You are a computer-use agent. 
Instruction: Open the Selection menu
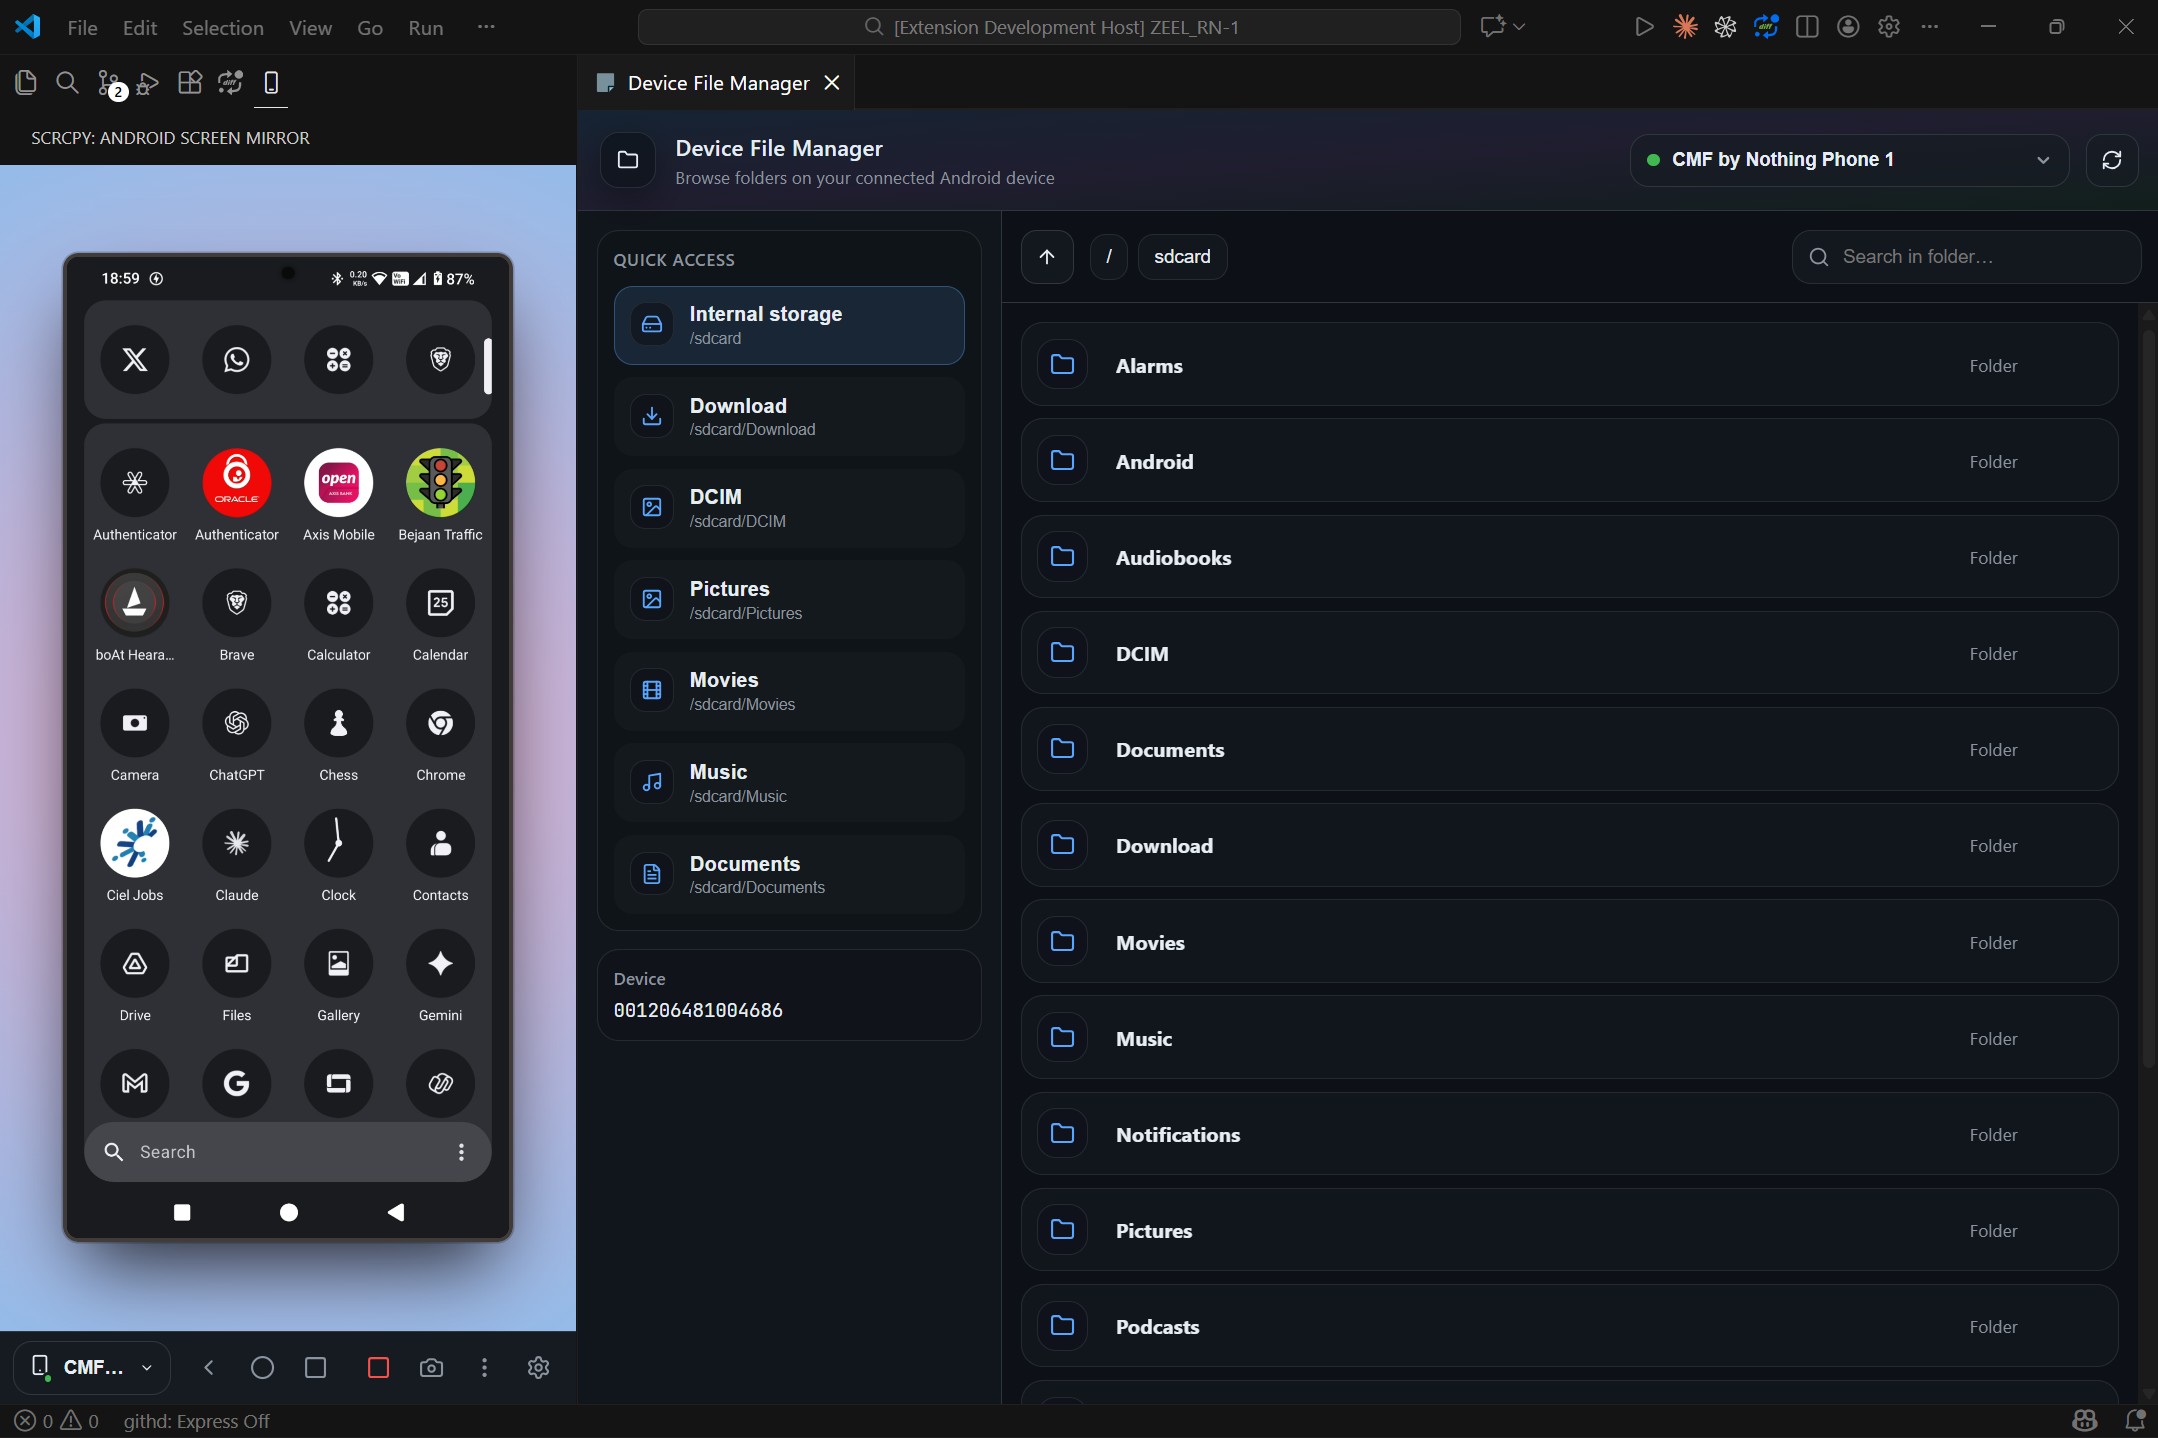[x=222, y=28]
